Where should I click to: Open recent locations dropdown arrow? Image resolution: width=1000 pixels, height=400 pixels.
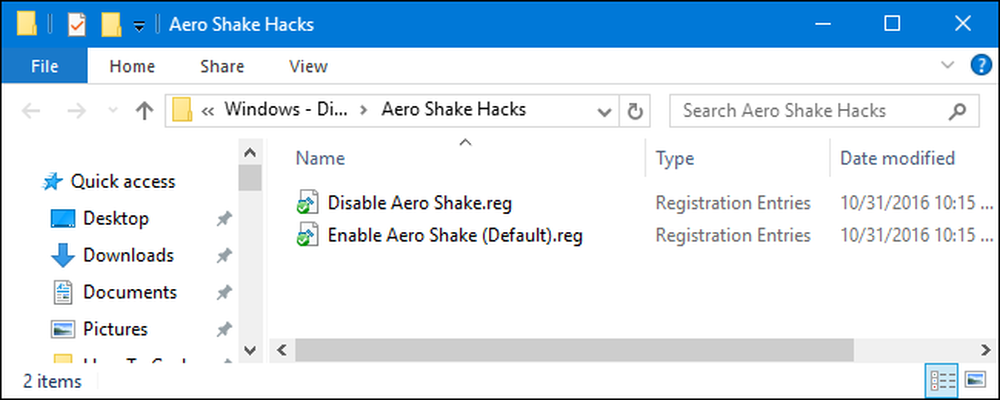coord(114,111)
